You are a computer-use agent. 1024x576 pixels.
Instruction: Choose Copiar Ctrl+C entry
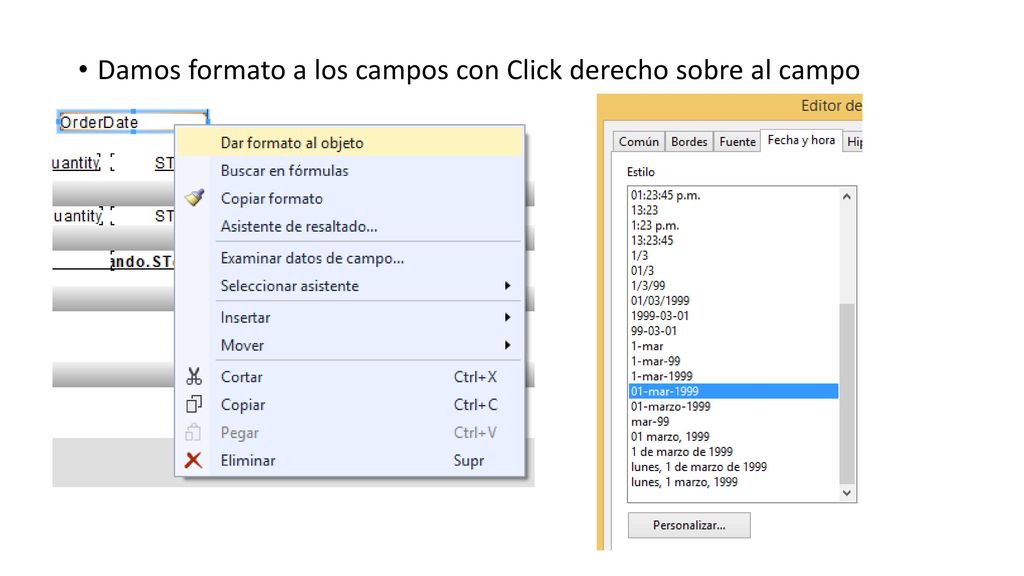(350, 405)
